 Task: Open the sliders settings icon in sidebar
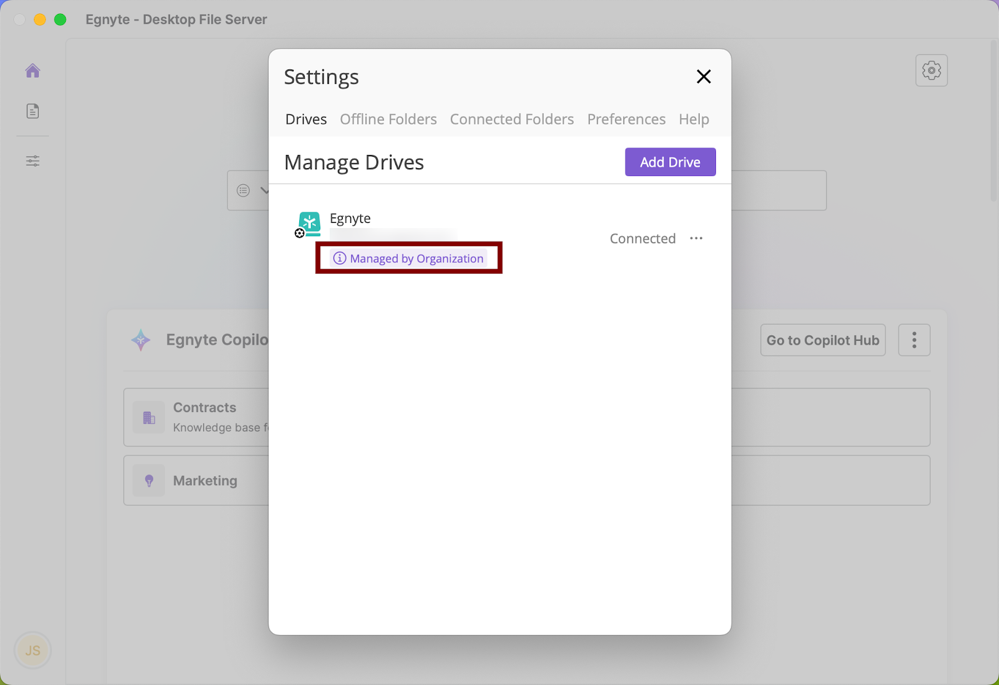point(32,161)
